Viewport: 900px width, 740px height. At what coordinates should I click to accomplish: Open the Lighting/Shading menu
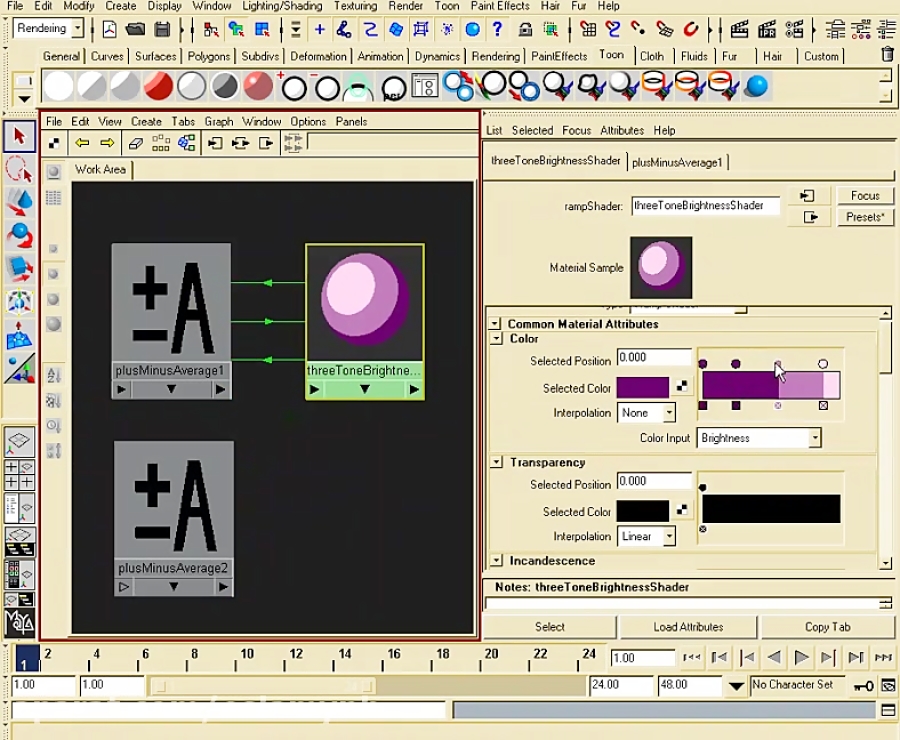282,6
